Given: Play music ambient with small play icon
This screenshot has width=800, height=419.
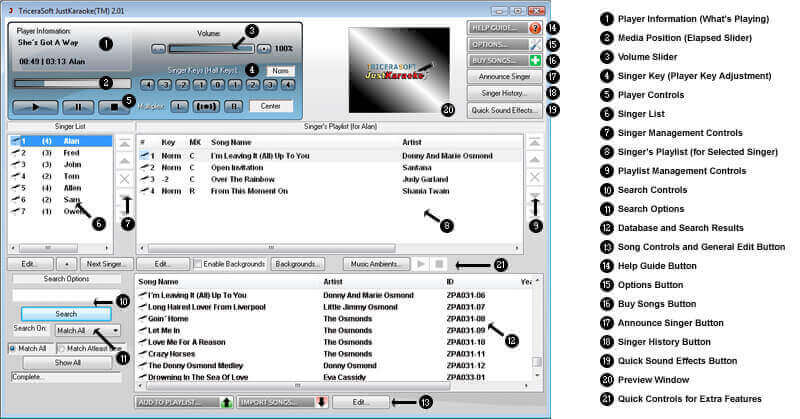Looking at the screenshot, I should point(421,264).
